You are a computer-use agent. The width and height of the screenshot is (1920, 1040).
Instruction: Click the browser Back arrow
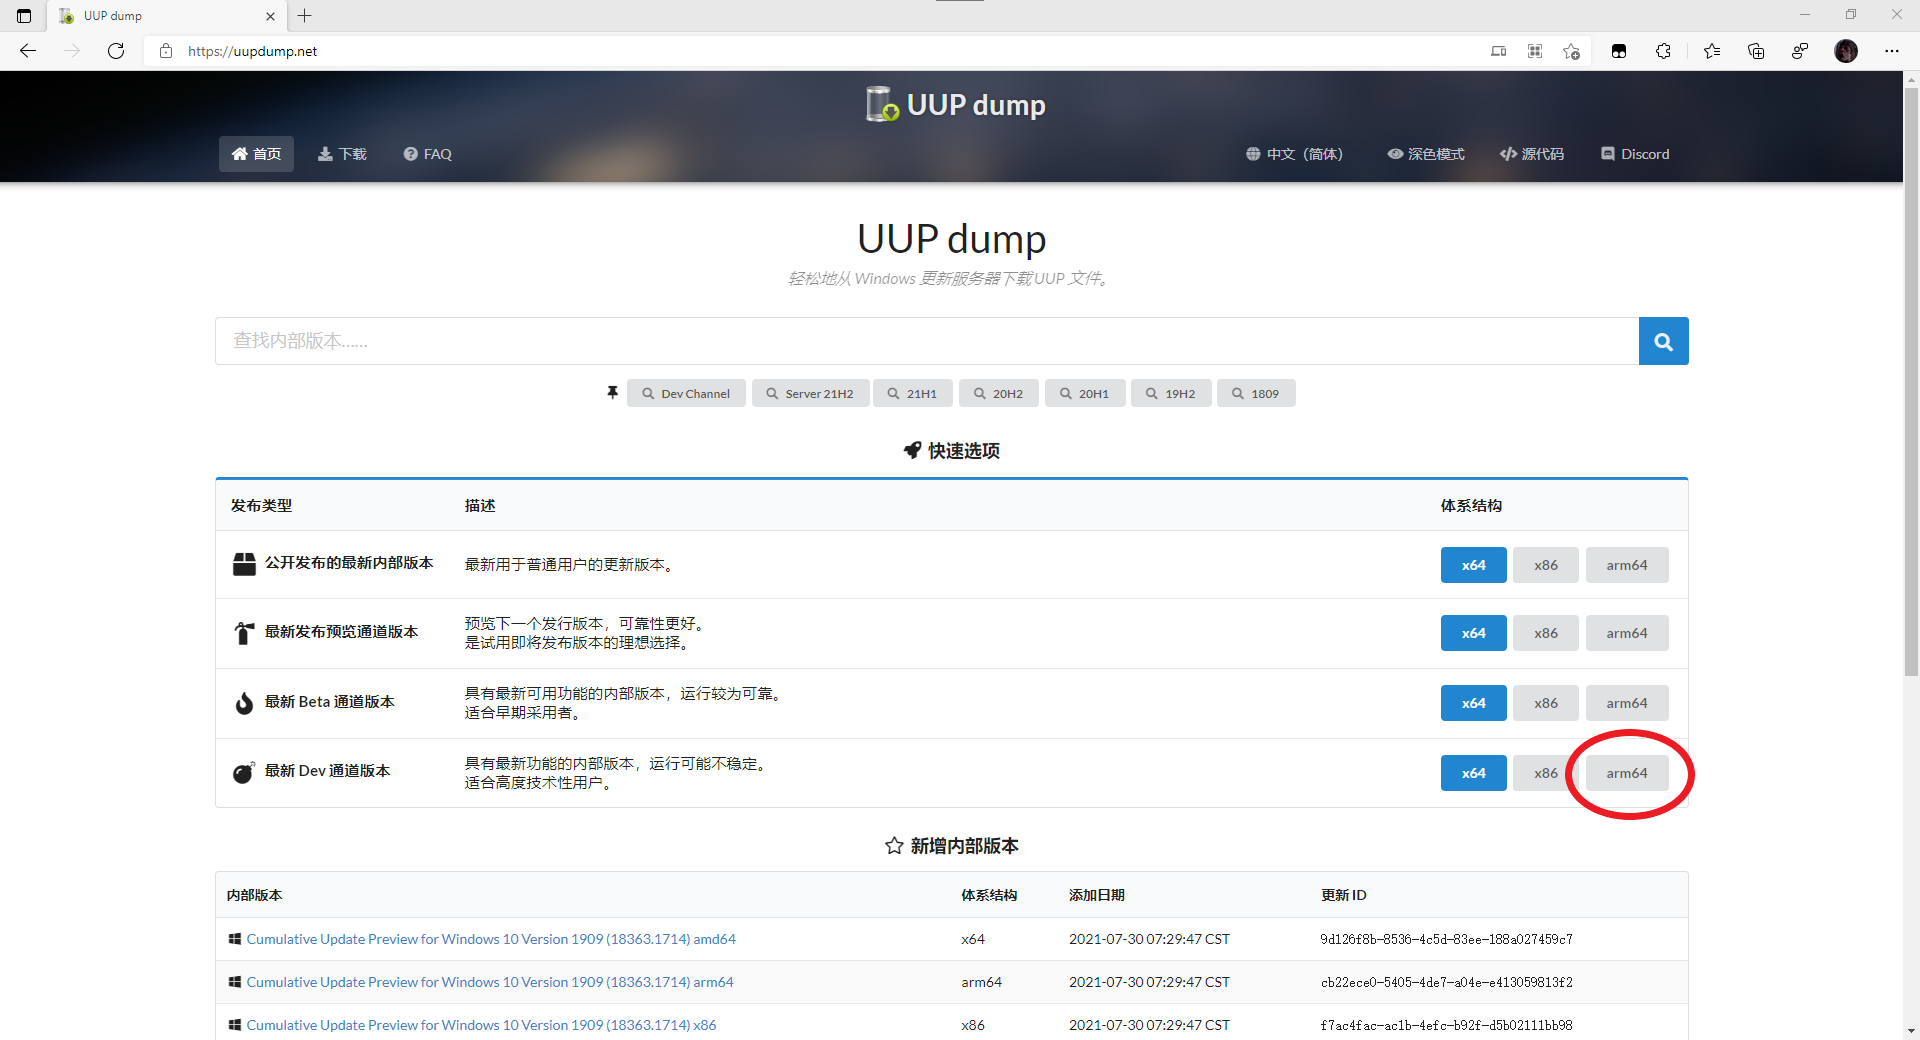28,51
